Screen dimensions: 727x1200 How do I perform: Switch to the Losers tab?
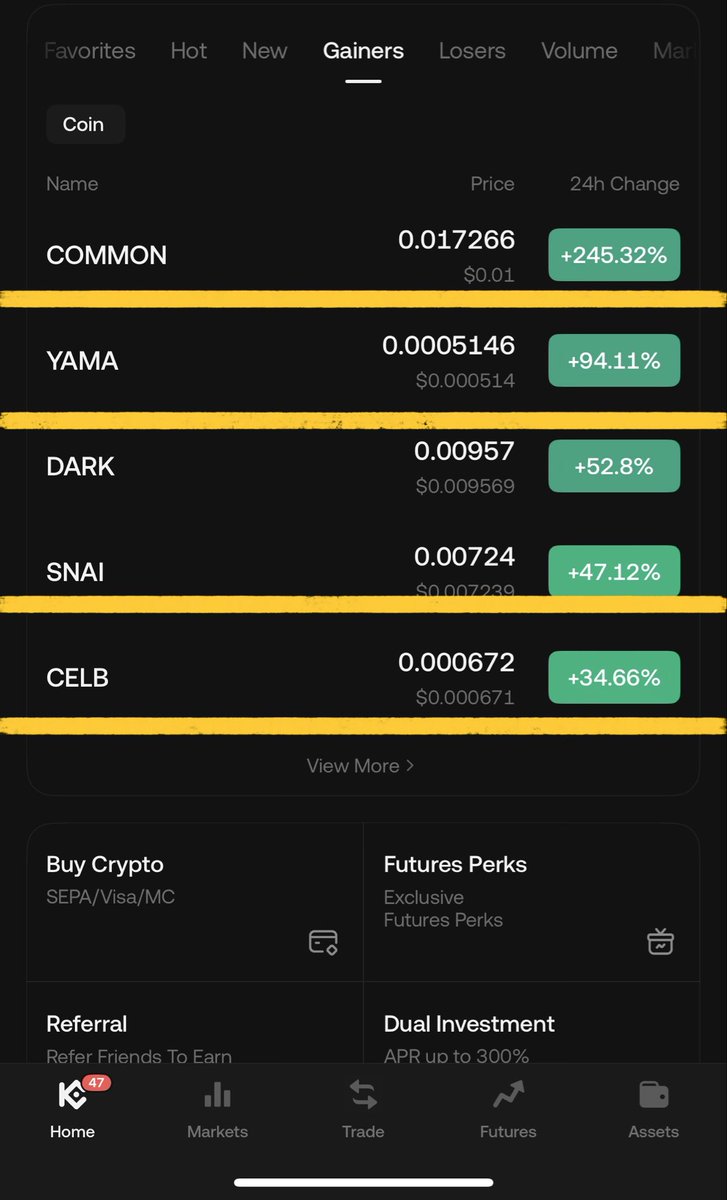(472, 51)
